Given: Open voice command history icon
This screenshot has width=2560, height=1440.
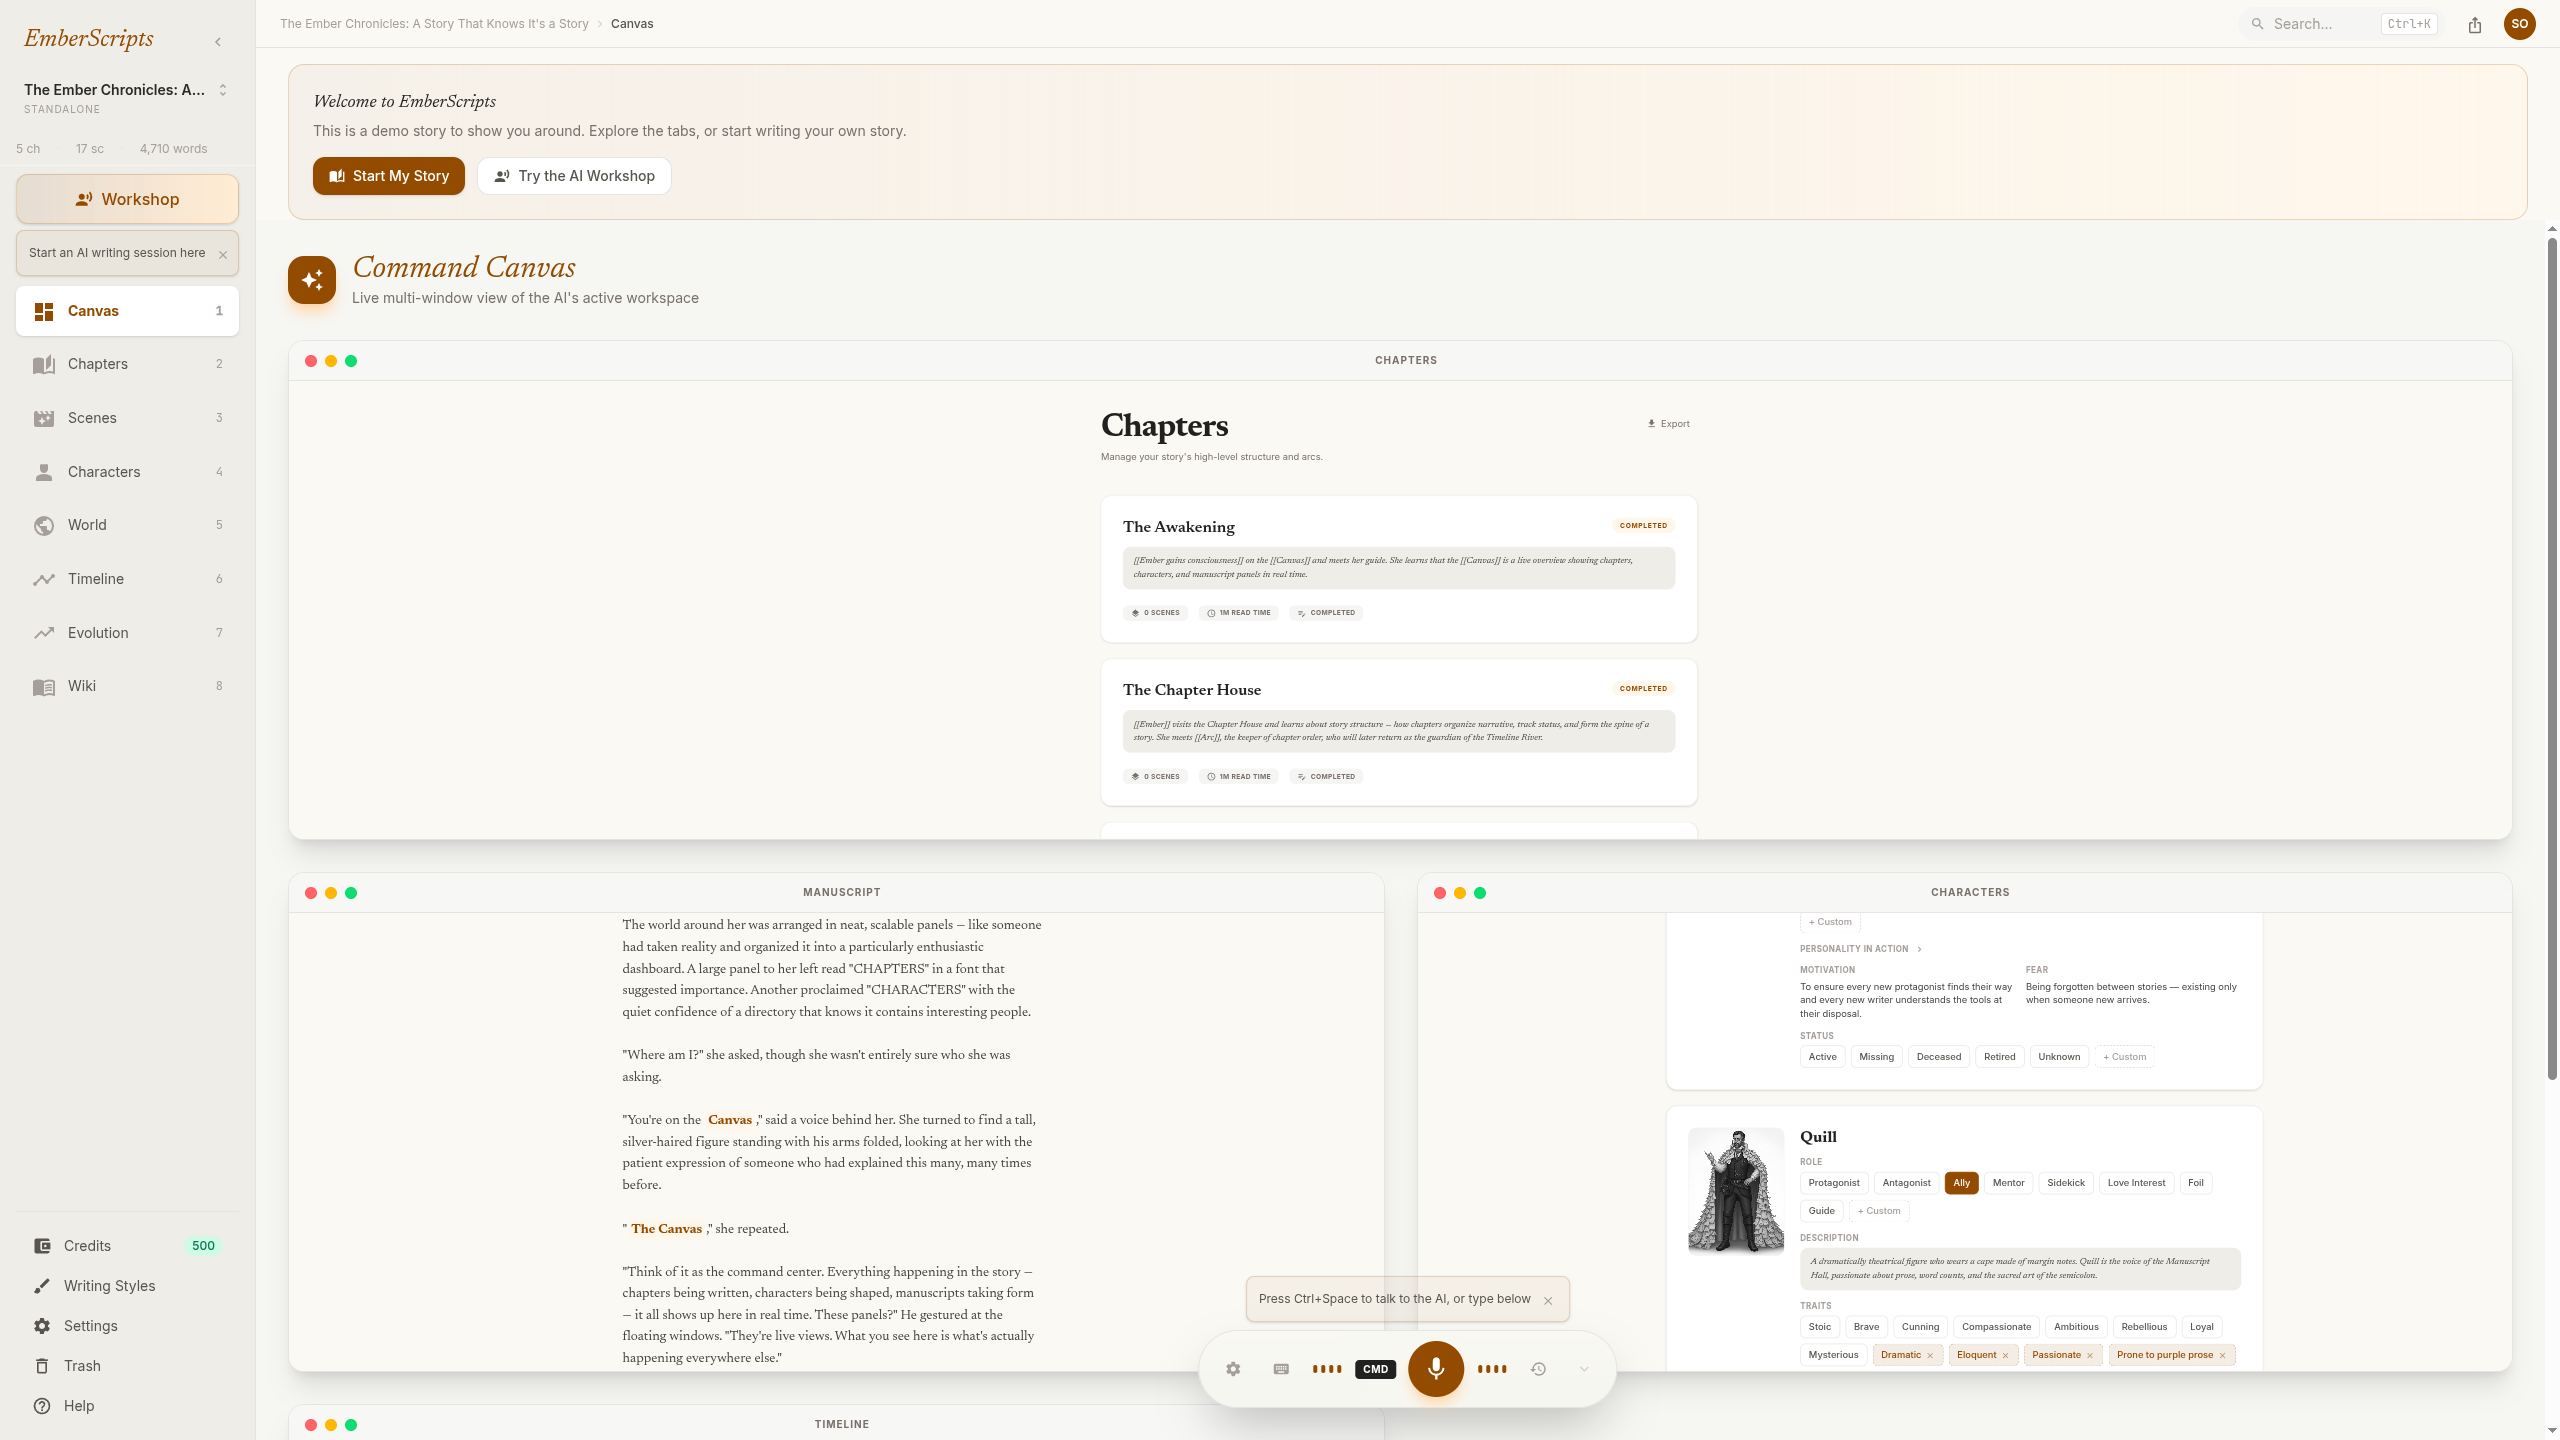Looking at the screenshot, I should click(1538, 1369).
